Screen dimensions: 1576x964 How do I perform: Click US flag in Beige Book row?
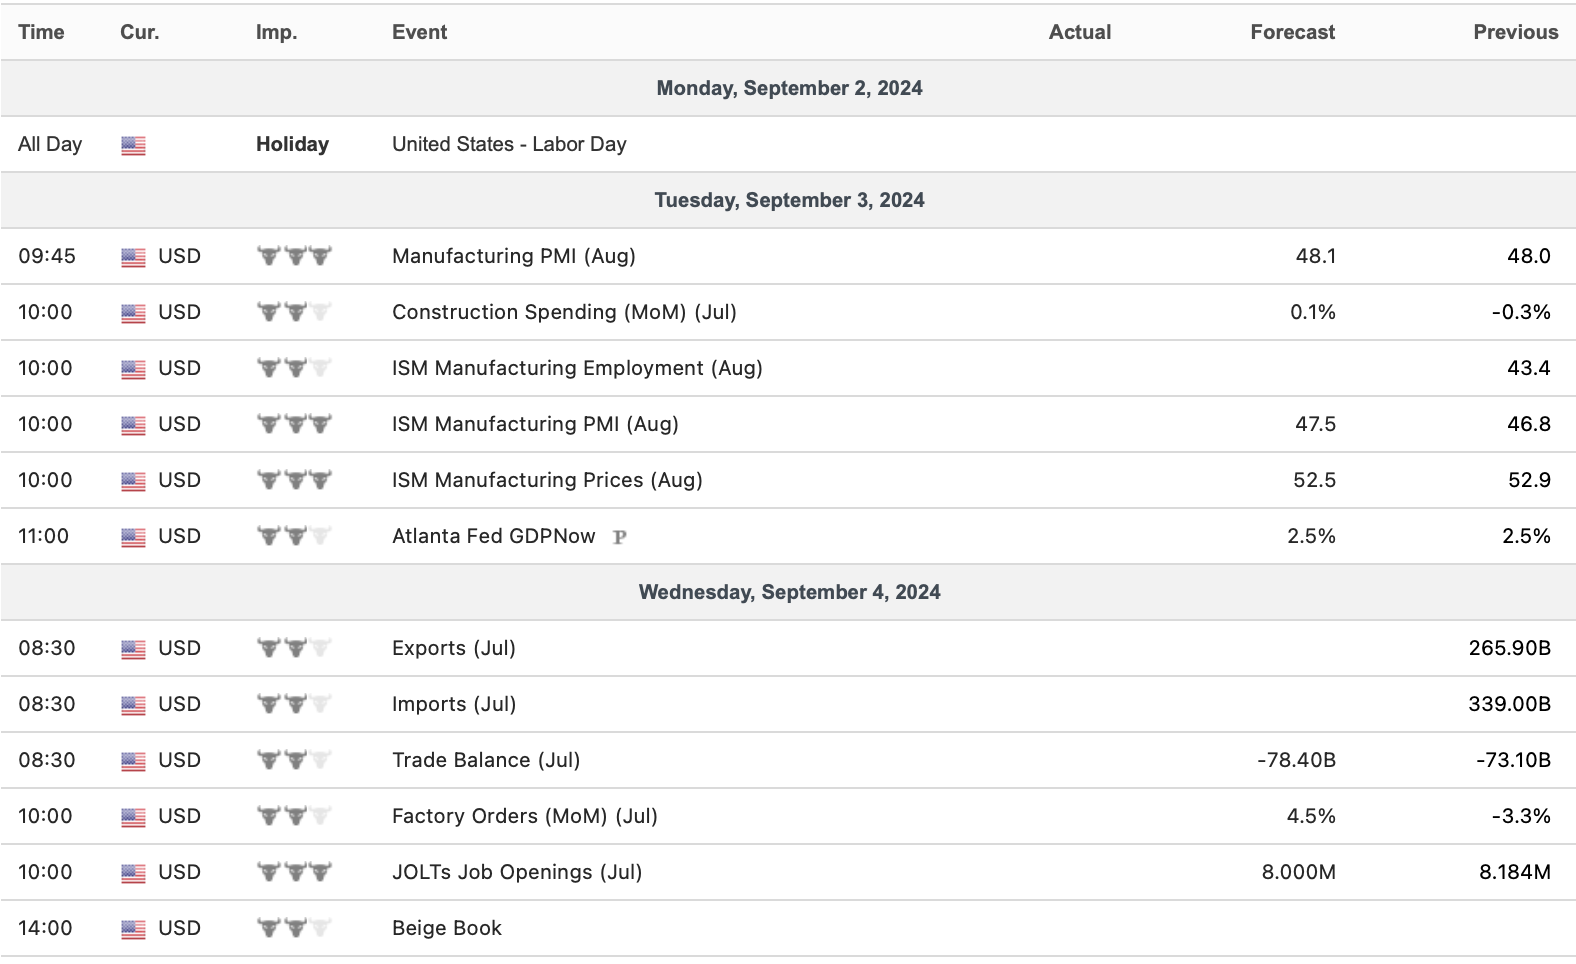point(133,929)
